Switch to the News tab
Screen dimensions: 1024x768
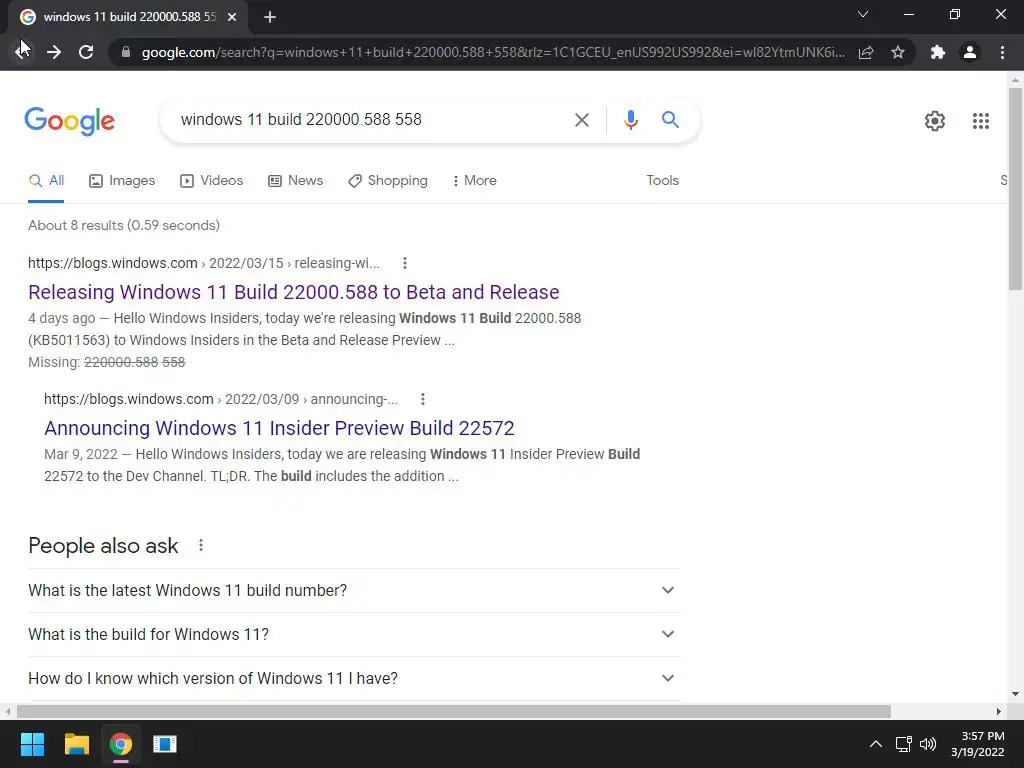coord(296,181)
